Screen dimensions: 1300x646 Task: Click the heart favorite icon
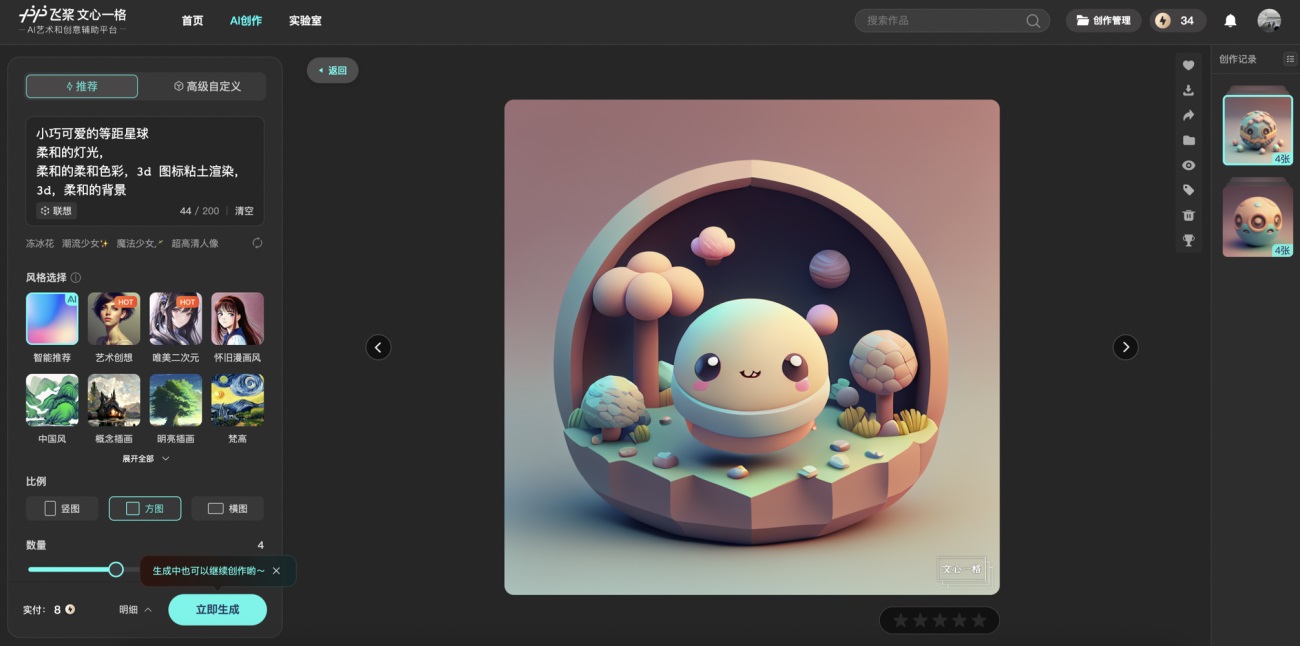point(1188,65)
